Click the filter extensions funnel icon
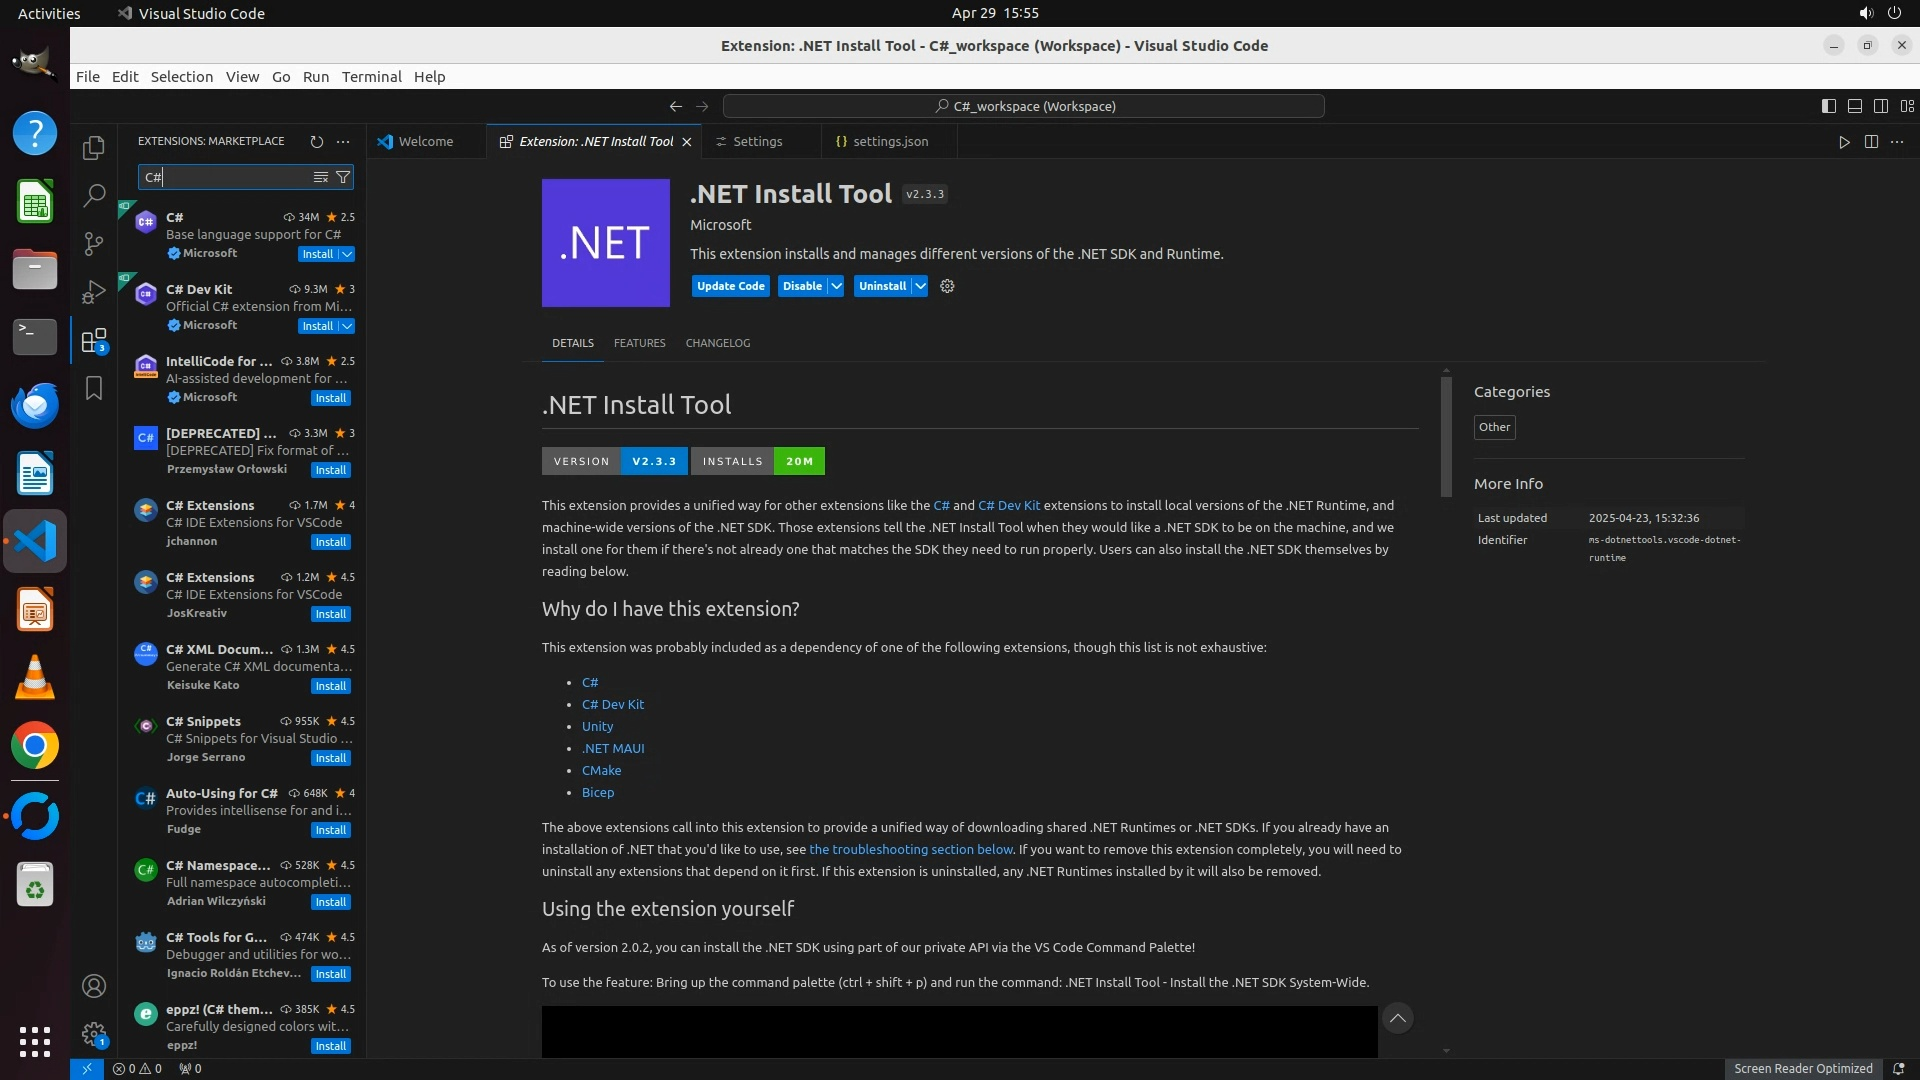This screenshot has height=1080, width=1920. click(x=343, y=177)
